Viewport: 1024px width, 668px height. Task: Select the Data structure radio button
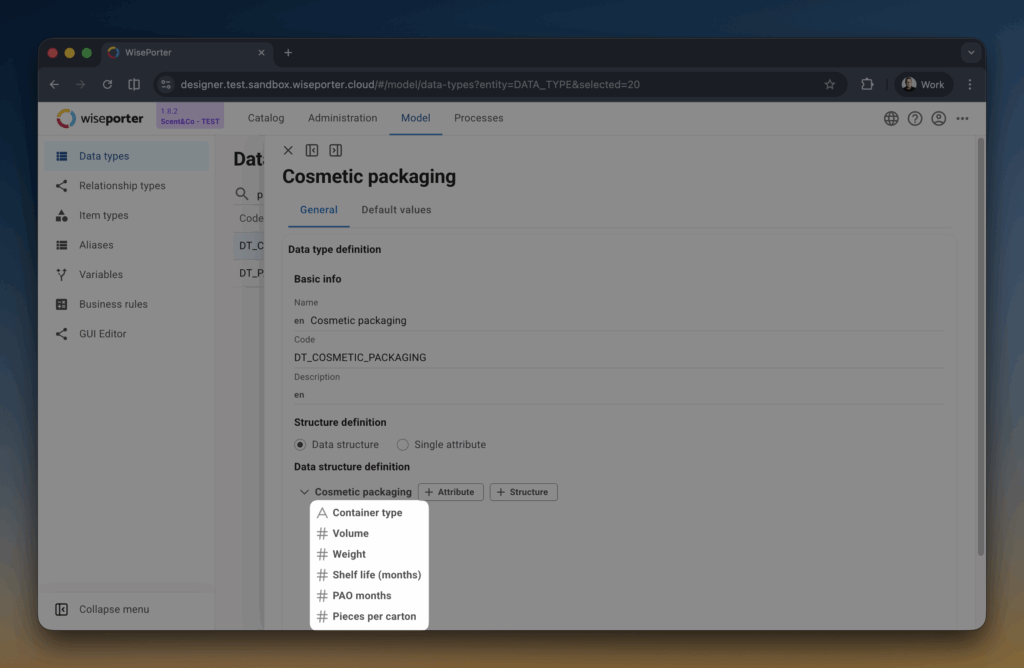[x=300, y=444]
